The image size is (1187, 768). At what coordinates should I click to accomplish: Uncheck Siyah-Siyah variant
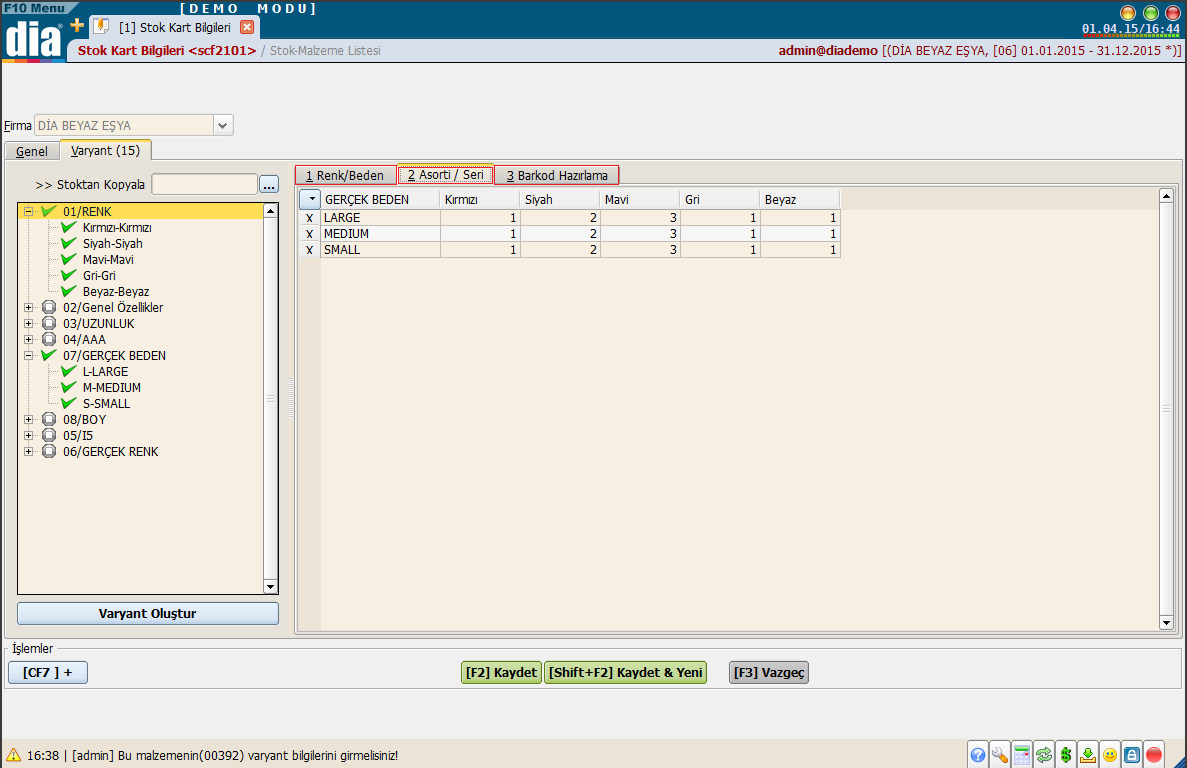[x=69, y=243]
